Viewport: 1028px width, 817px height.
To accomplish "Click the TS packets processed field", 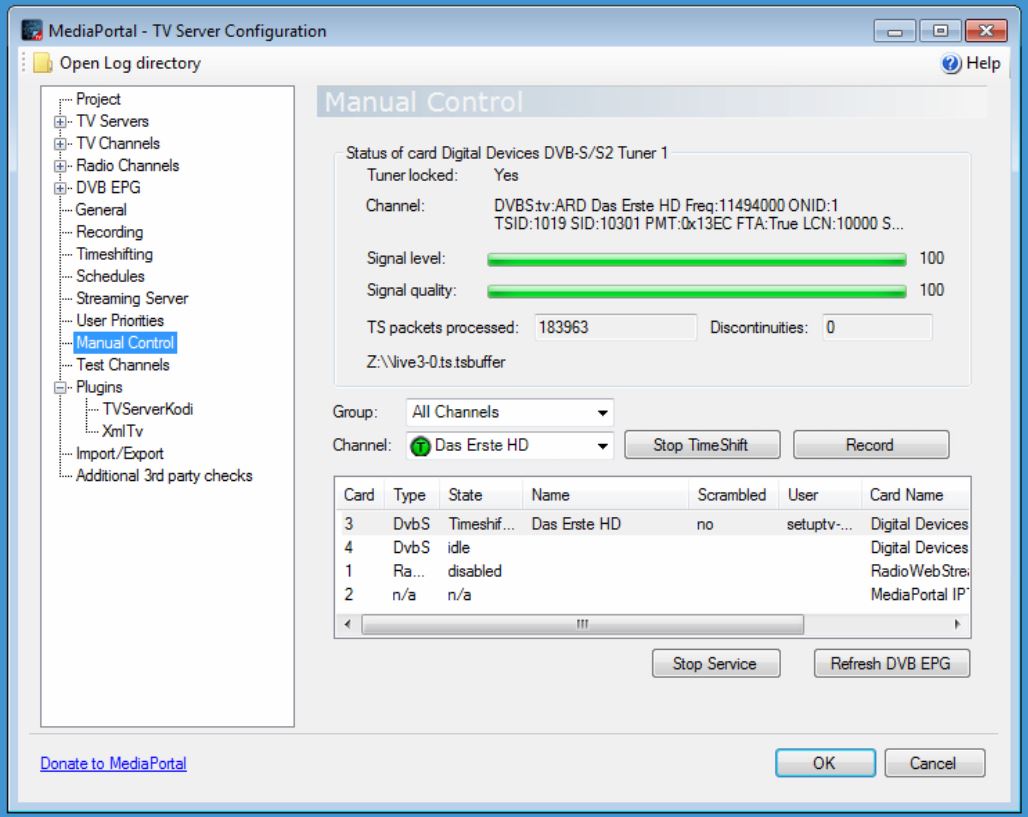I will coord(615,327).
